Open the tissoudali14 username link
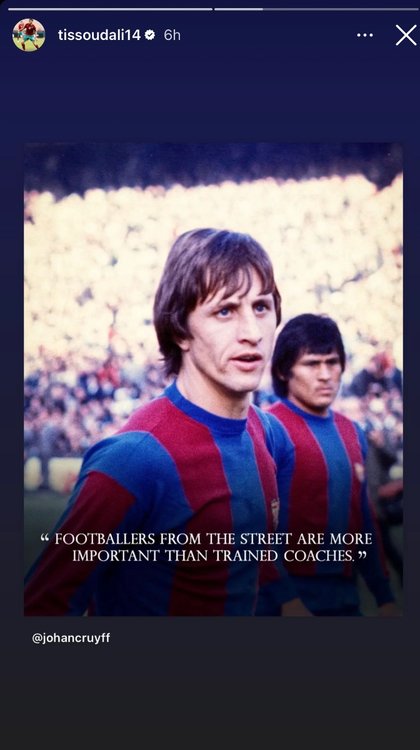The width and height of the screenshot is (420, 750). pos(99,35)
